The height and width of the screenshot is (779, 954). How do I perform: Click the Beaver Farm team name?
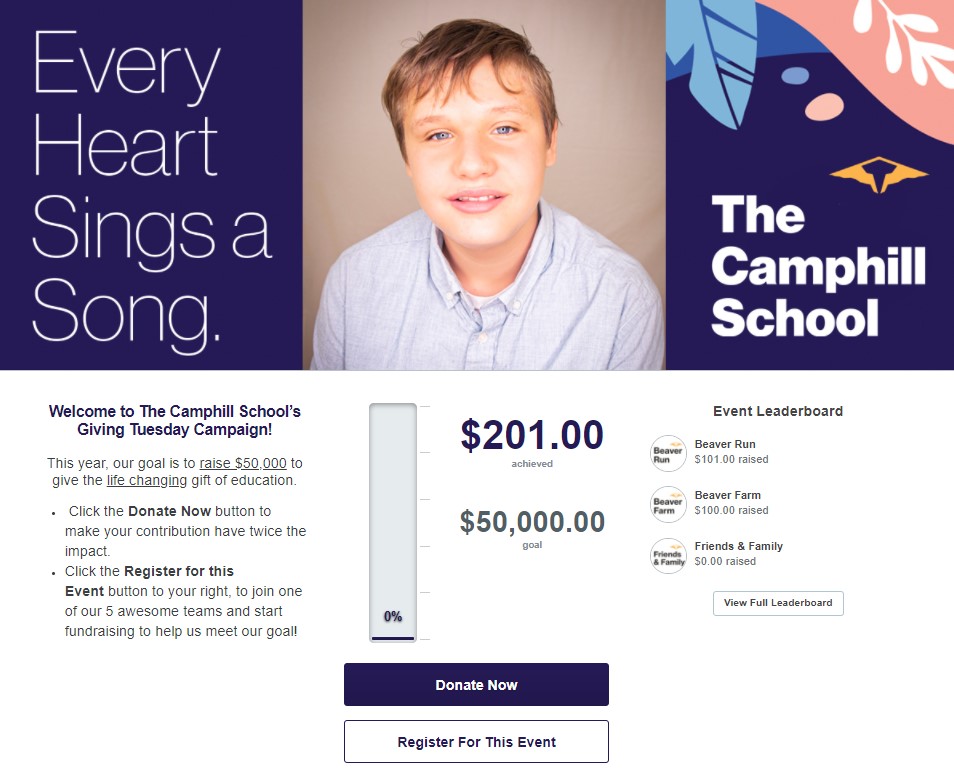(x=728, y=495)
